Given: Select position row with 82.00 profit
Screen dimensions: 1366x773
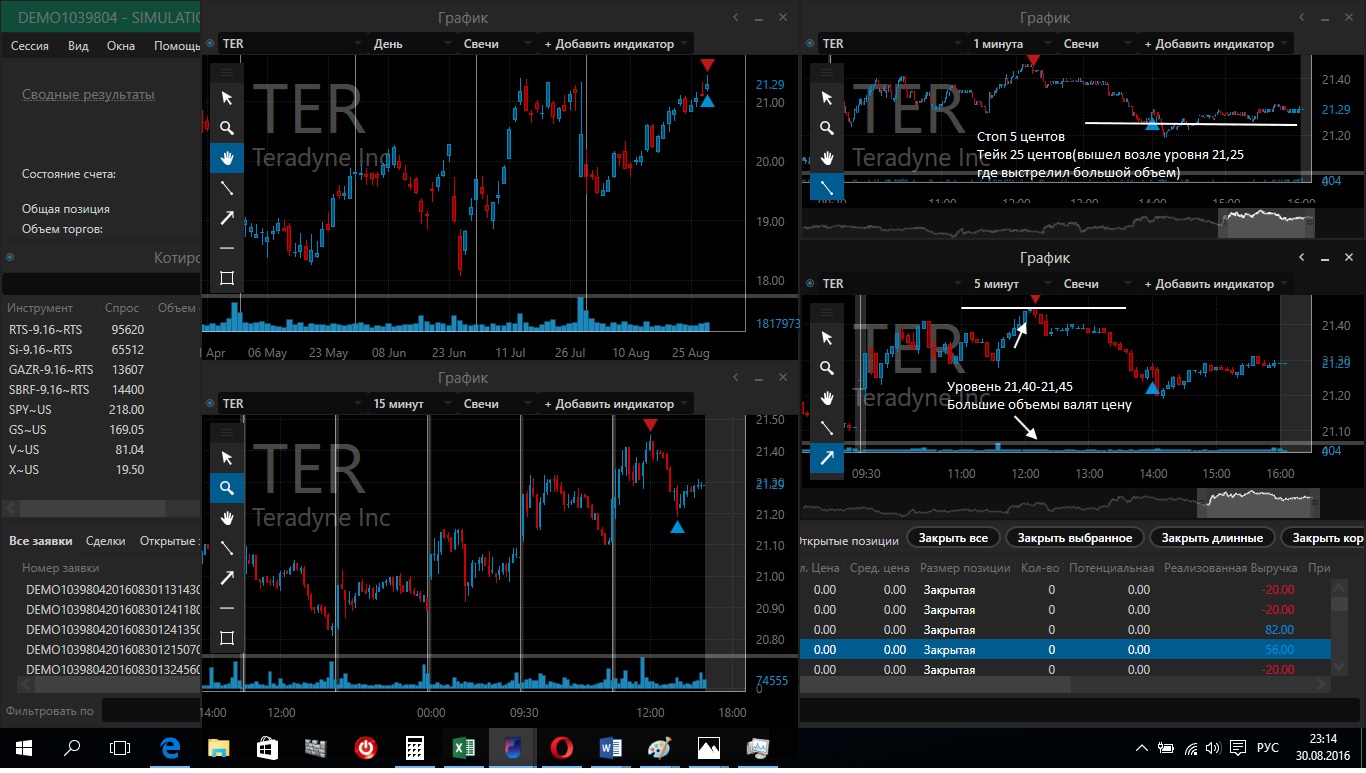Looking at the screenshot, I should (x=1064, y=630).
